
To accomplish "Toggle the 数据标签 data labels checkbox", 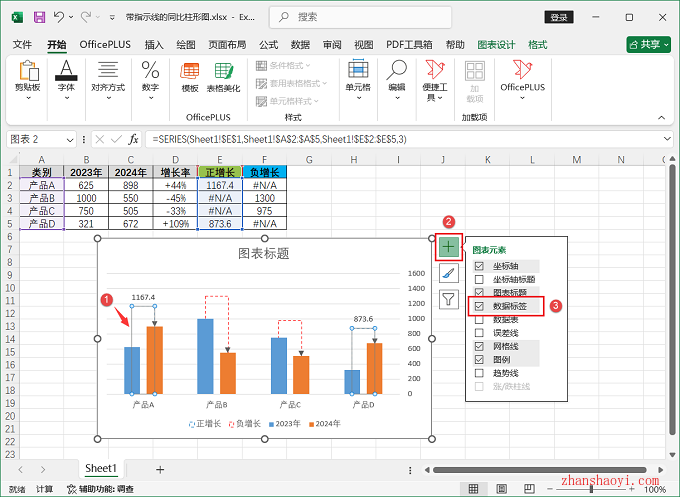I will click(x=480, y=306).
